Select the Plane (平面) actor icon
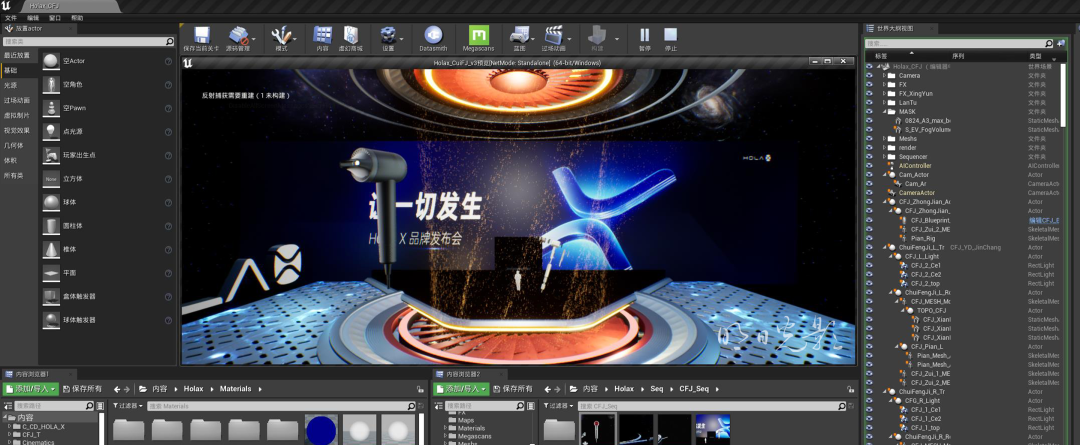 tap(51, 273)
